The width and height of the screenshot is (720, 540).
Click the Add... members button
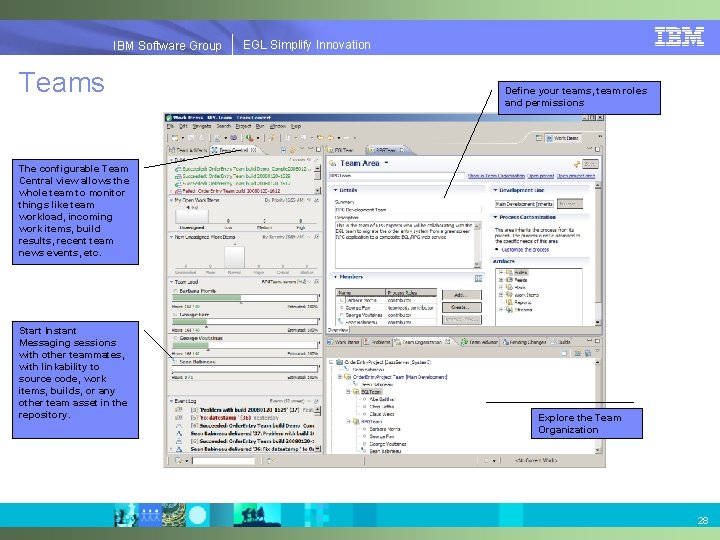click(x=461, y=295)
